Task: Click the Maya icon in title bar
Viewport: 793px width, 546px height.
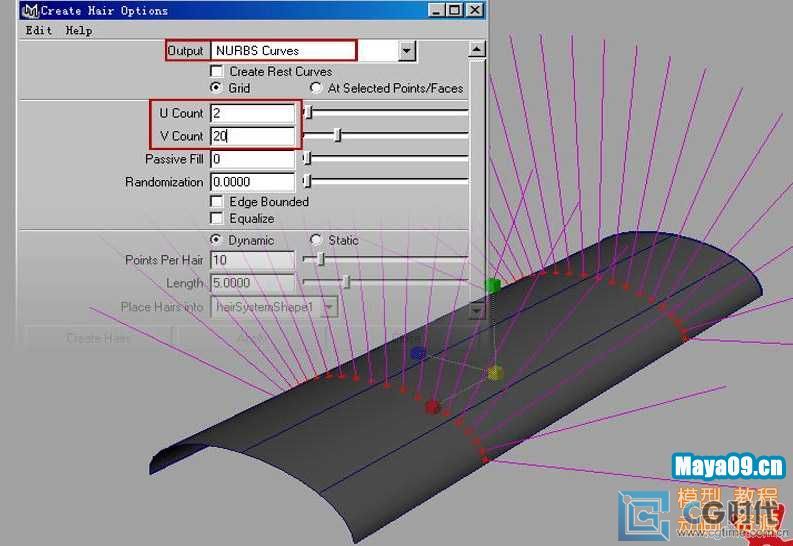Action: (30, 10)
